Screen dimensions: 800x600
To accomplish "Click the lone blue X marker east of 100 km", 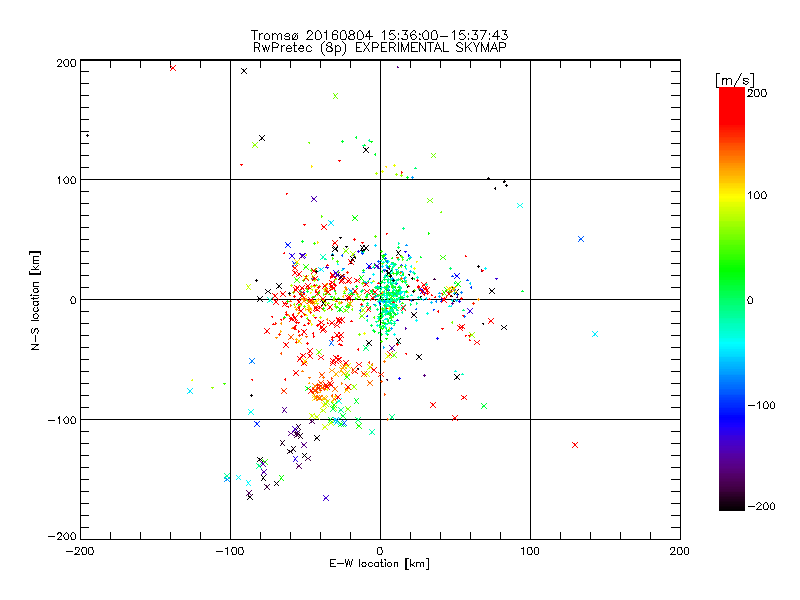I will pyautogui.click(x=581, y=239).
